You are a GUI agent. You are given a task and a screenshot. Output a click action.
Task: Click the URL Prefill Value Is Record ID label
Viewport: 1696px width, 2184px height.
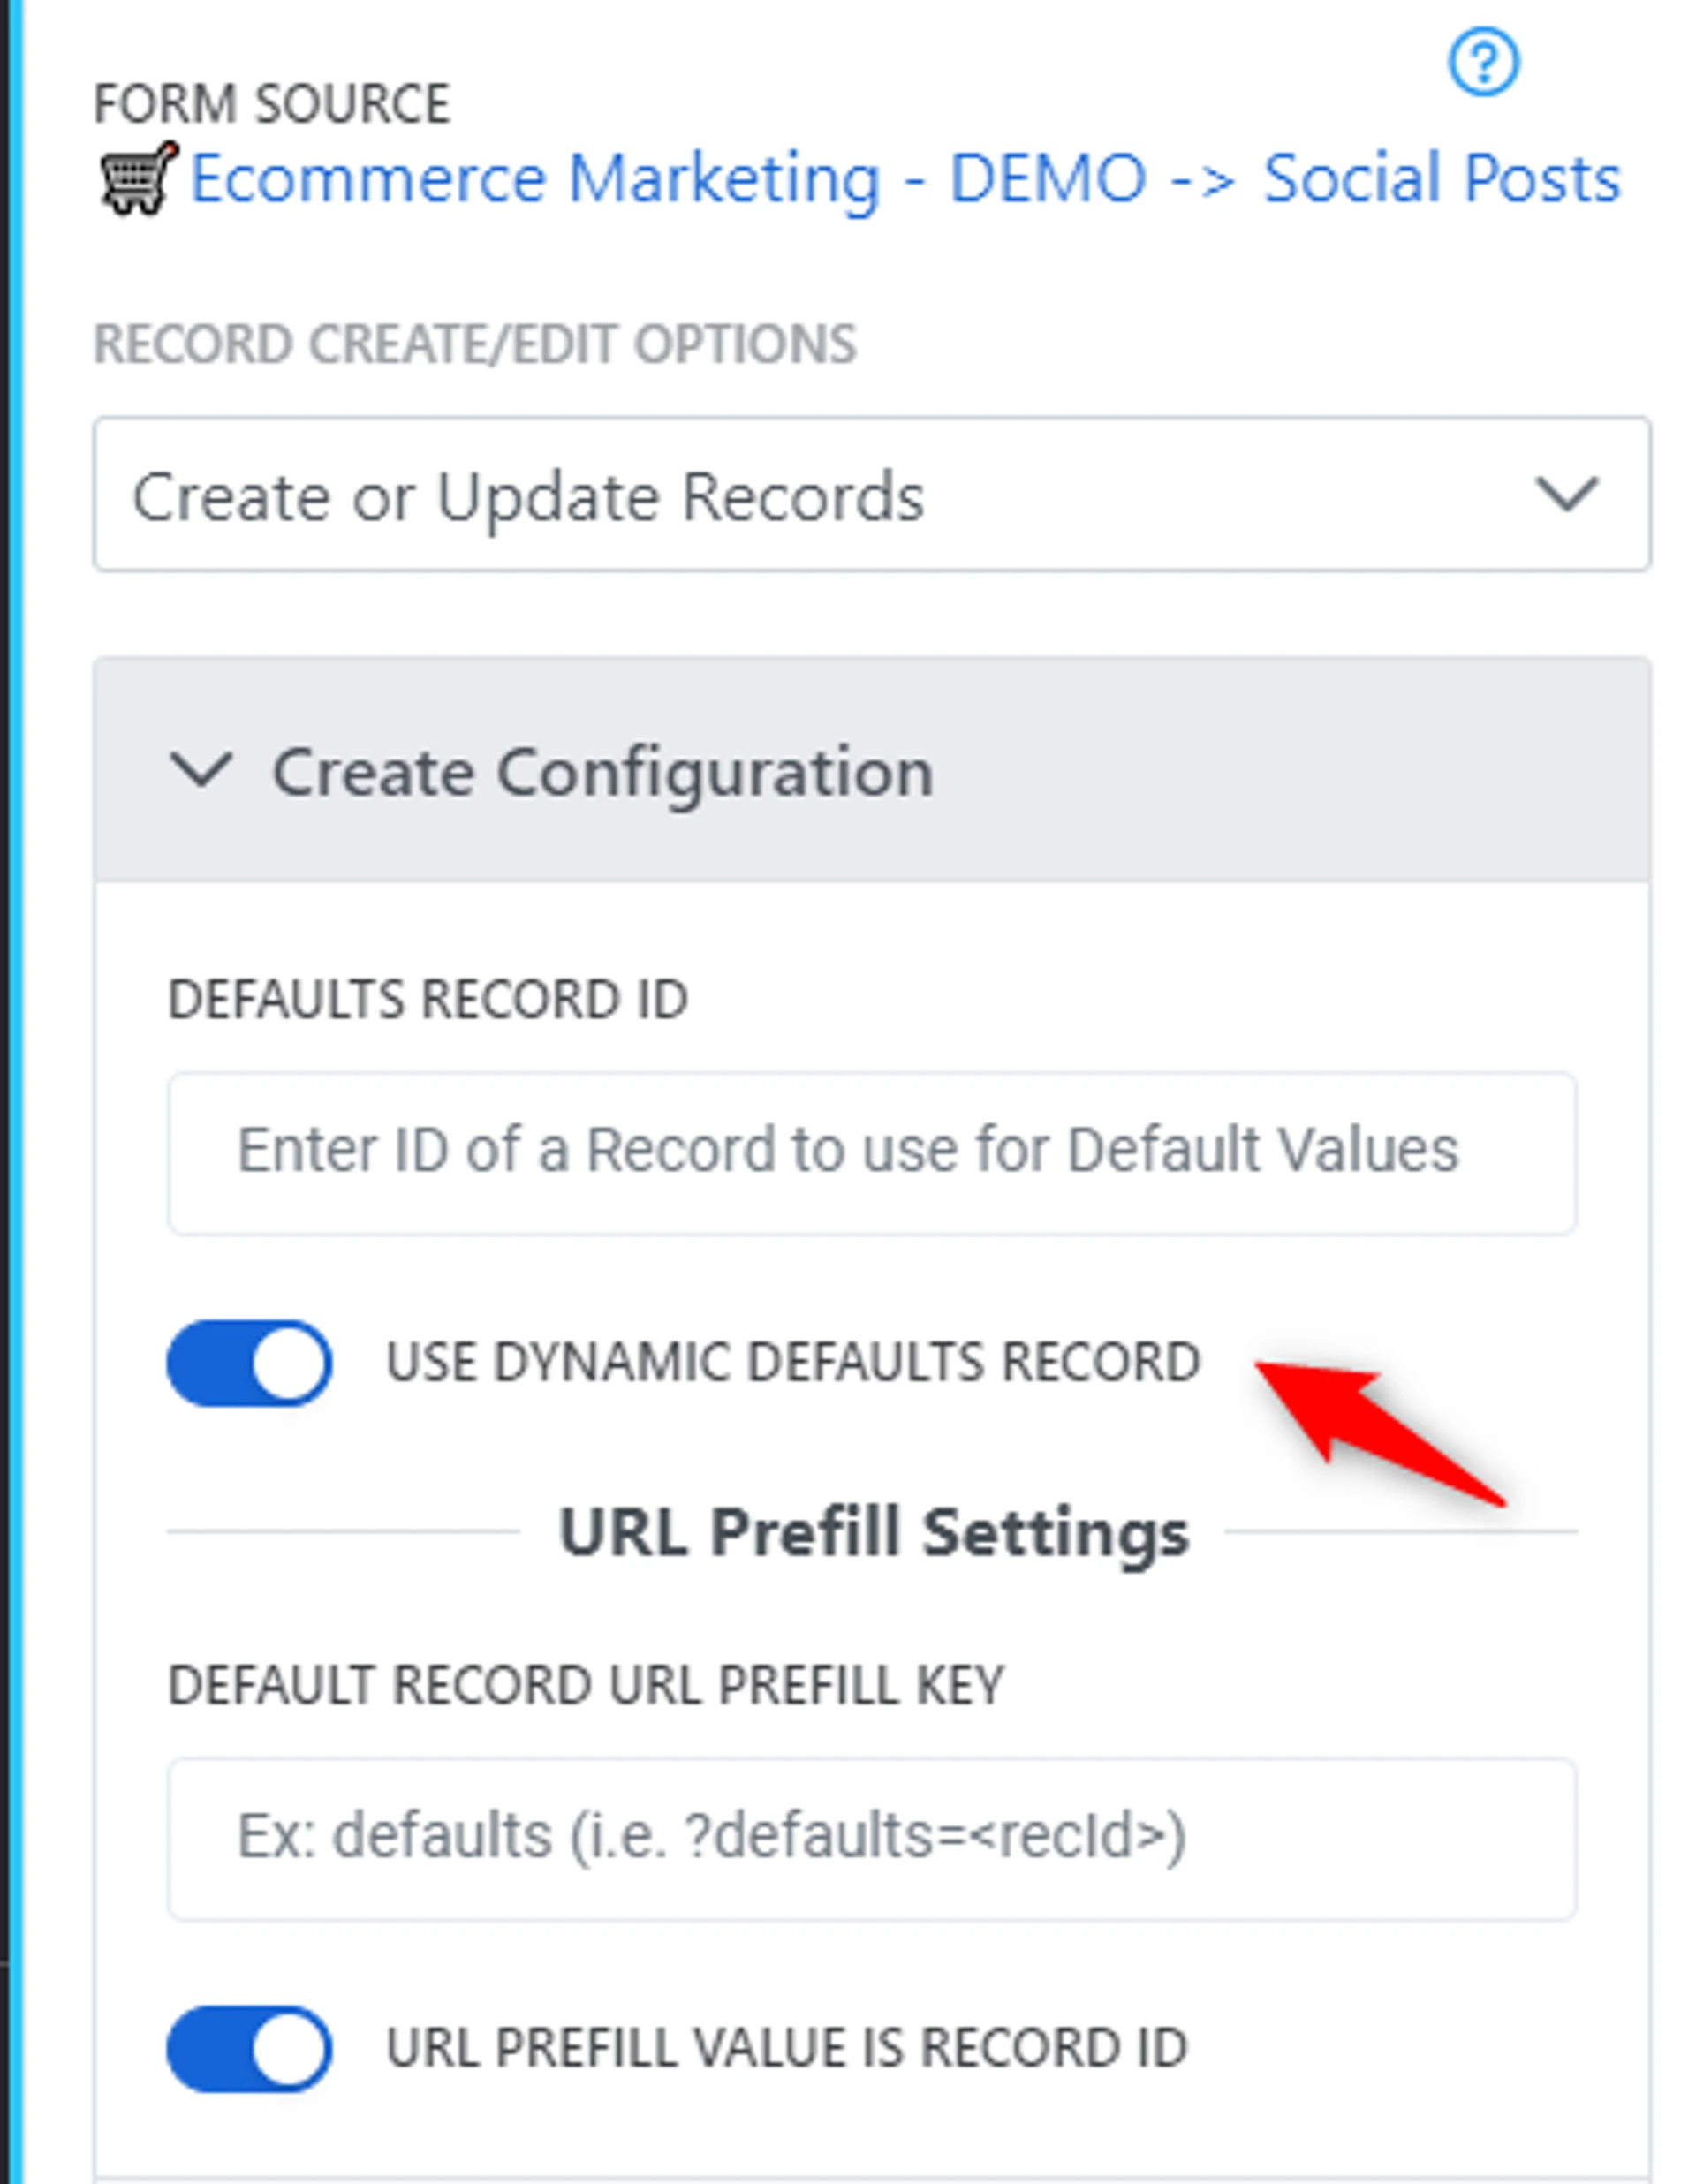(x=787, y=2048)
